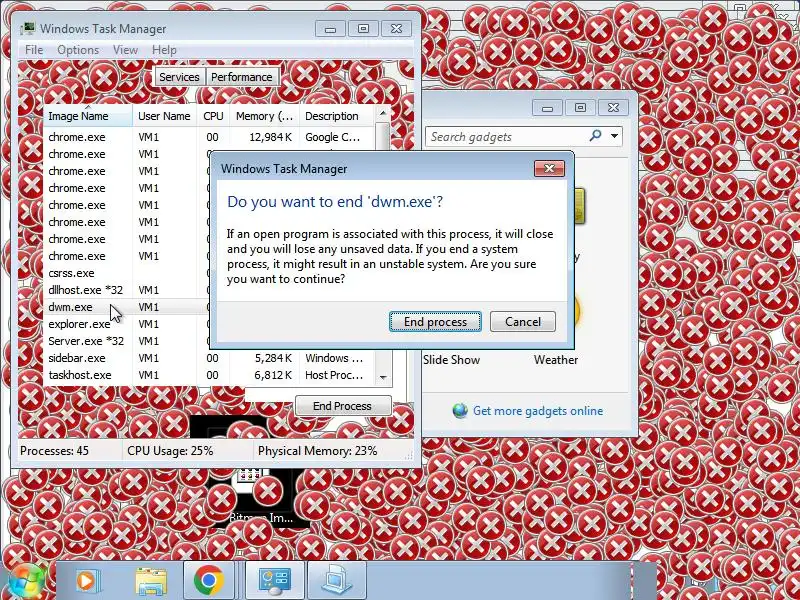The image size is (800, 600).
Task: Expand the search gadgets dropdown arrow
Action: tap(615, 136)
